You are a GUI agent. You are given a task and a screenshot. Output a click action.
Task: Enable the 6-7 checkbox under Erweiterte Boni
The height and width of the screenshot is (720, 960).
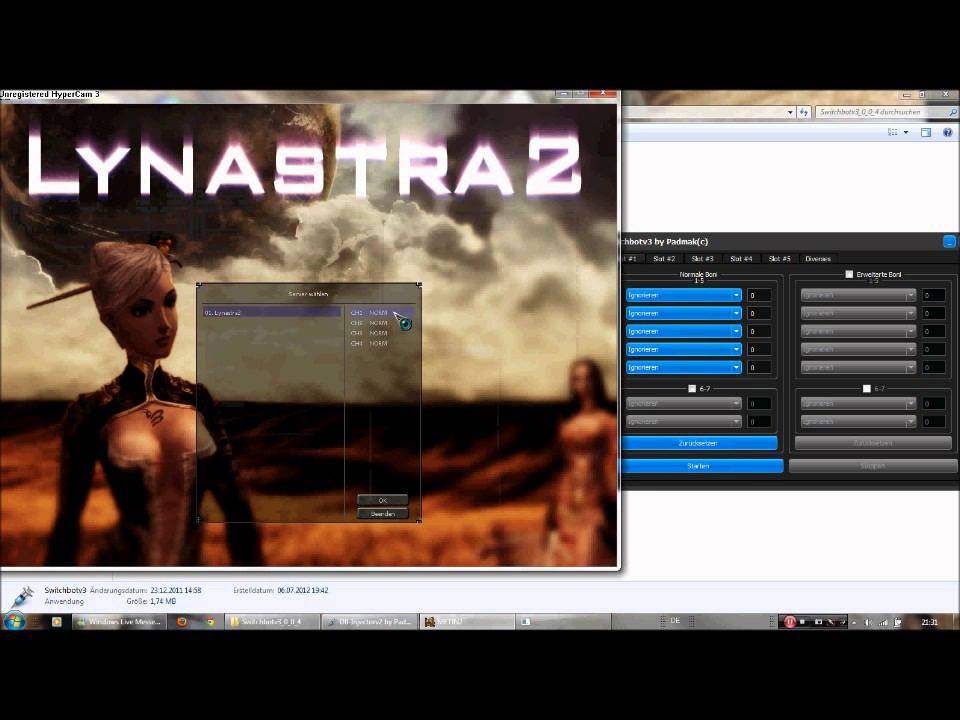pos(866,388)
